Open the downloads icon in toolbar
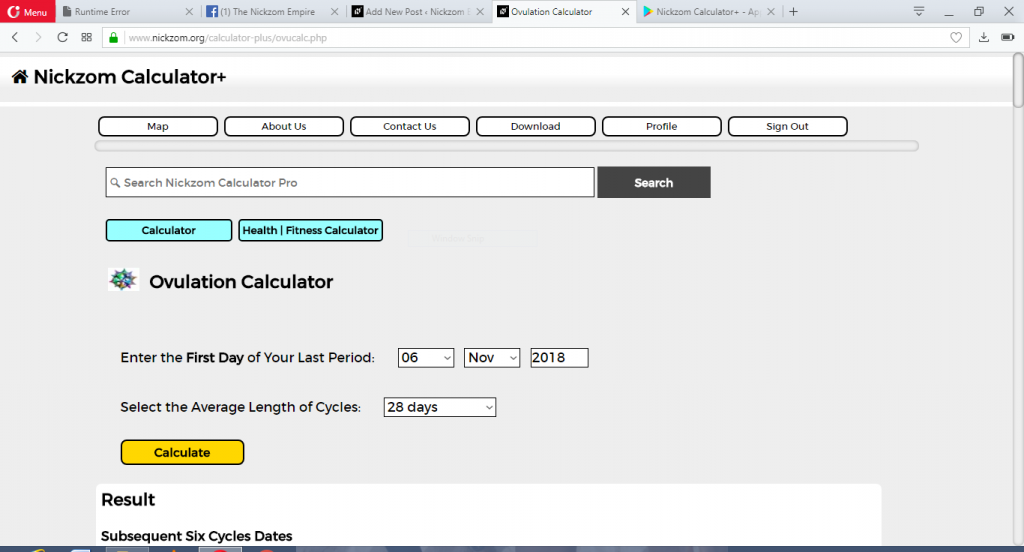 (x=984, y=38)
